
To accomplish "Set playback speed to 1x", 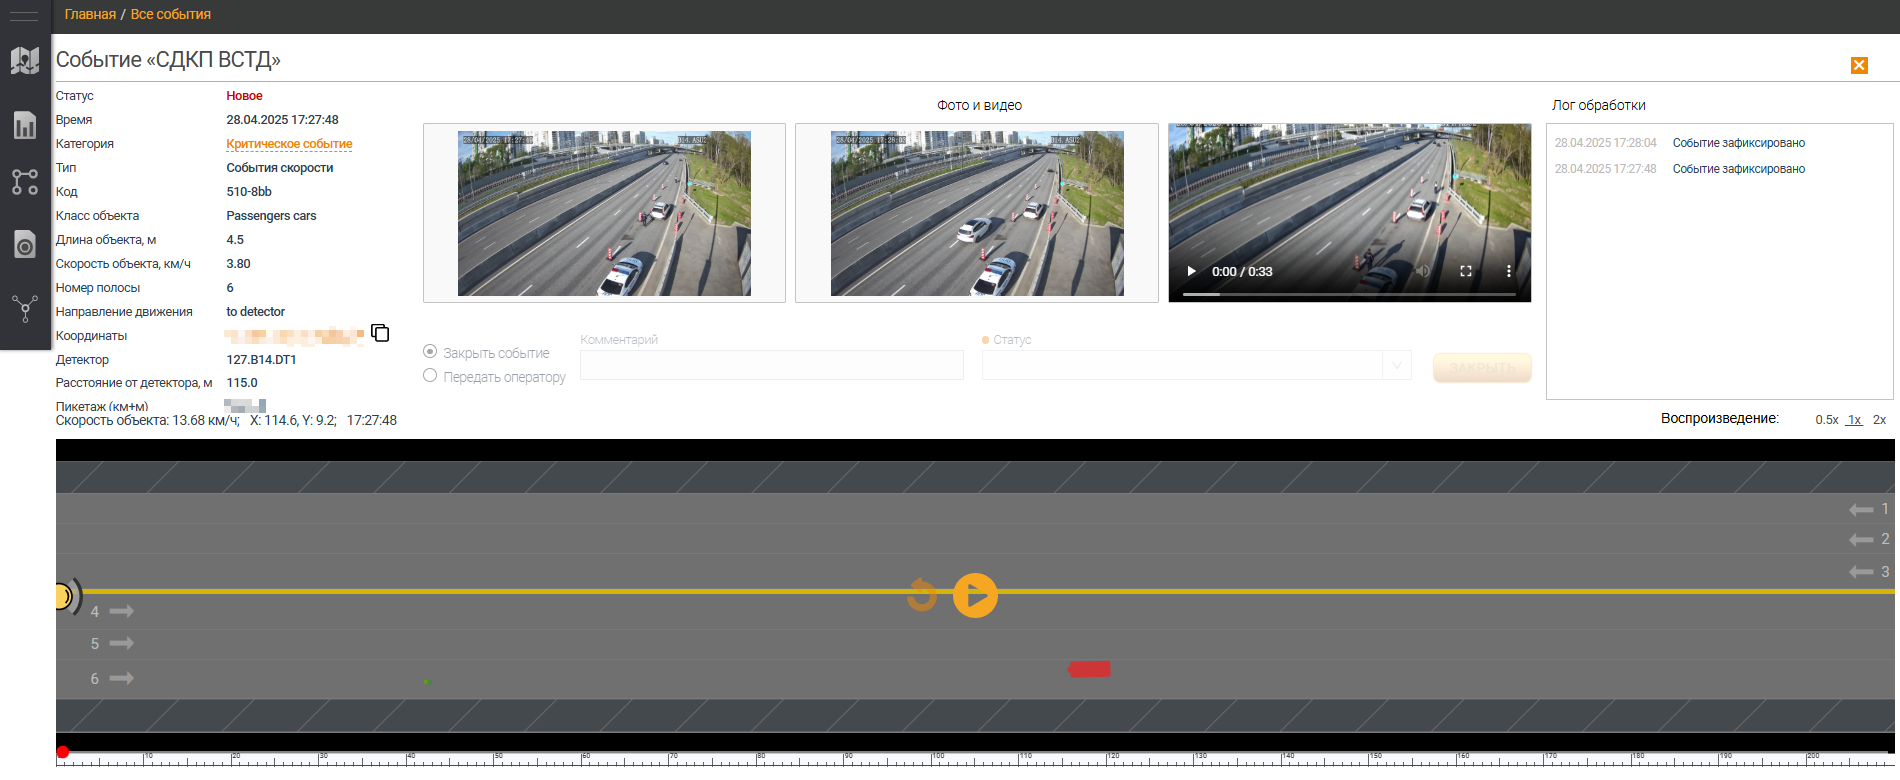I will point(1854,420).
